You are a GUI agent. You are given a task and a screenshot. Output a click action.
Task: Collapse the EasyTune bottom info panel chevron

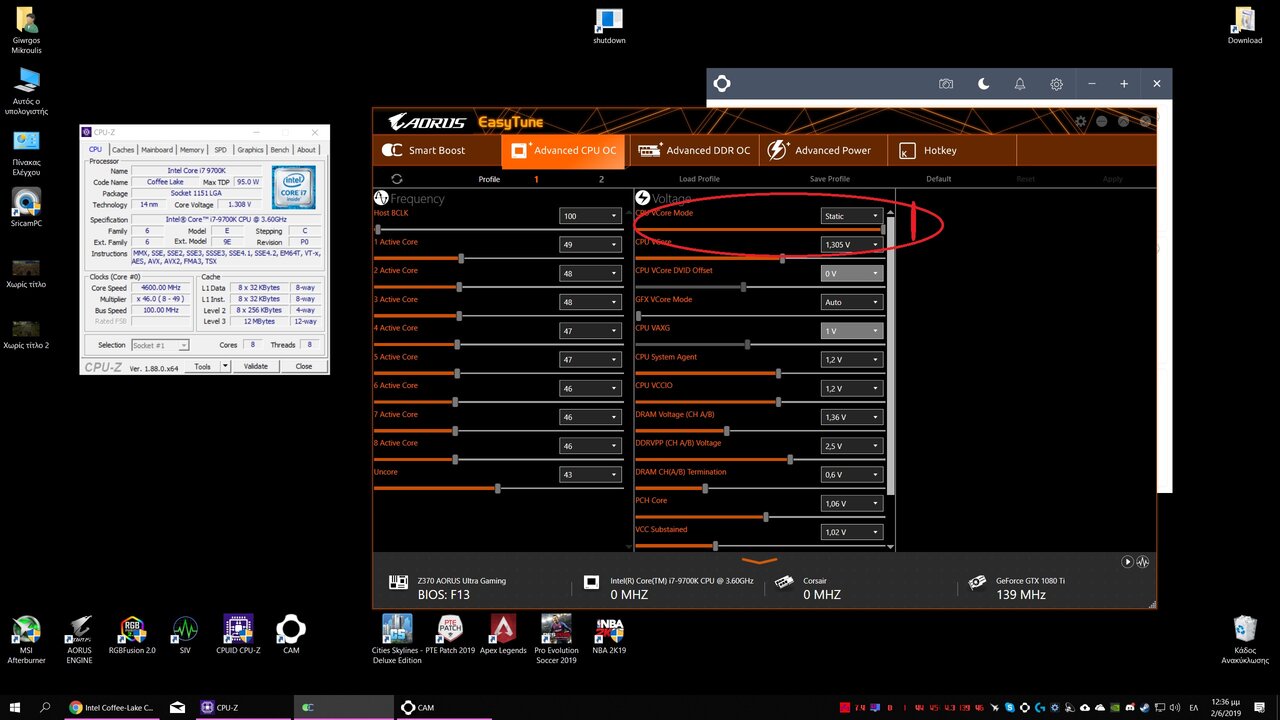point(760,561)
